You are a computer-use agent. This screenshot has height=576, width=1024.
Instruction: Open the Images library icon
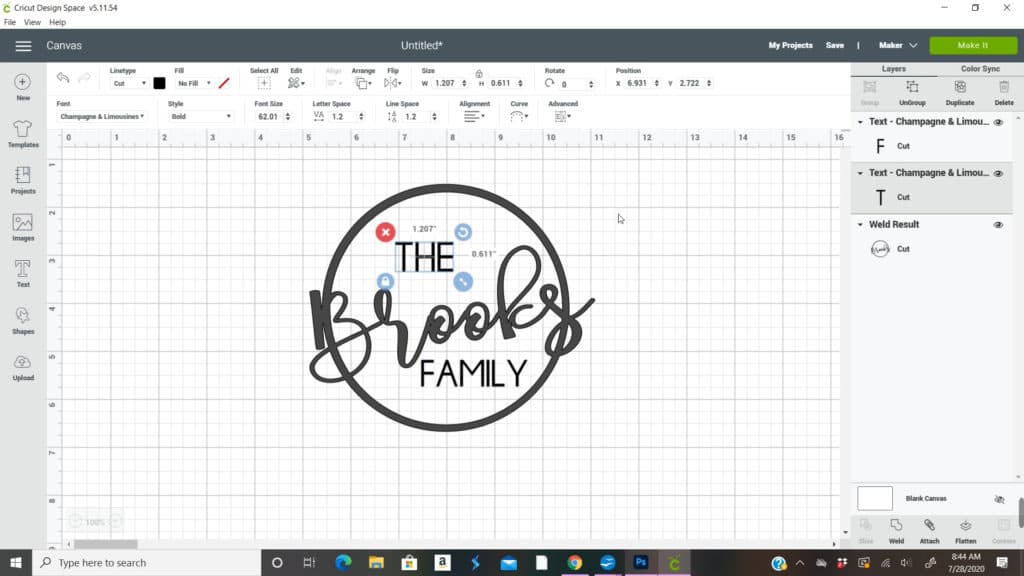(22, 227)
